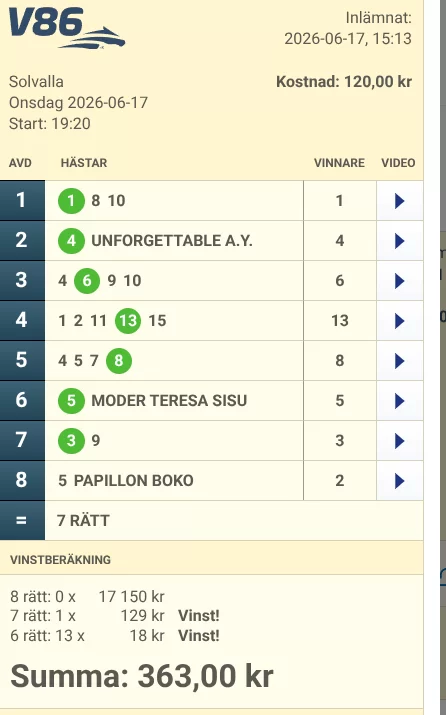The image size is (446, 715).
Task: Click the V86 horse logo
Action: [67, 28]
